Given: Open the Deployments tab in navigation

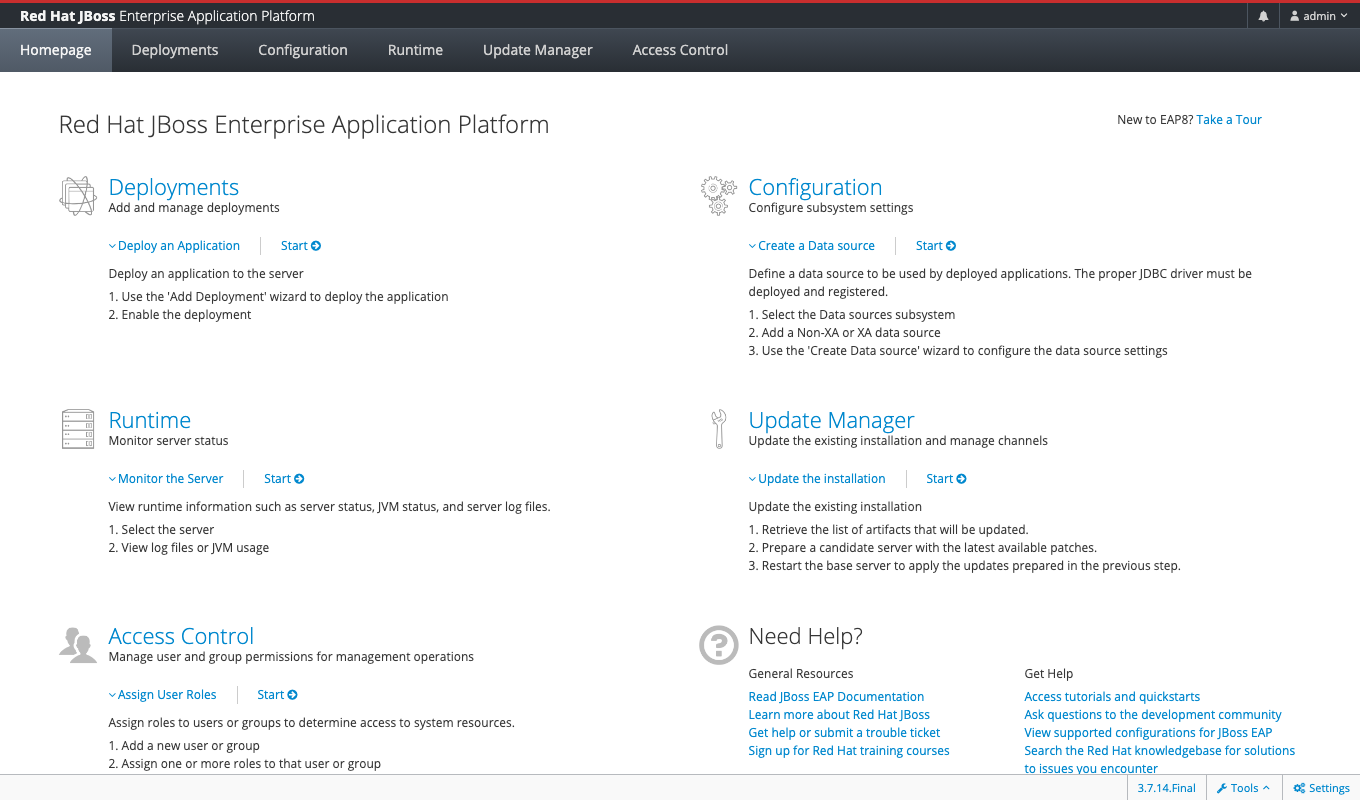Looking at the screenshot, I should pyautogui.click(x=175, y=50).
